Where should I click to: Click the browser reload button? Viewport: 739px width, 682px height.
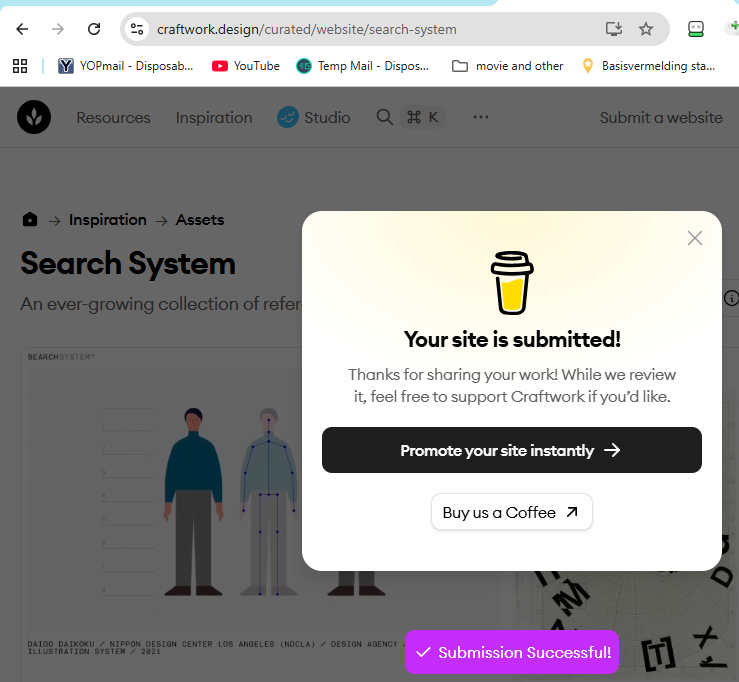pyautogui.click(x=94, y=29)
